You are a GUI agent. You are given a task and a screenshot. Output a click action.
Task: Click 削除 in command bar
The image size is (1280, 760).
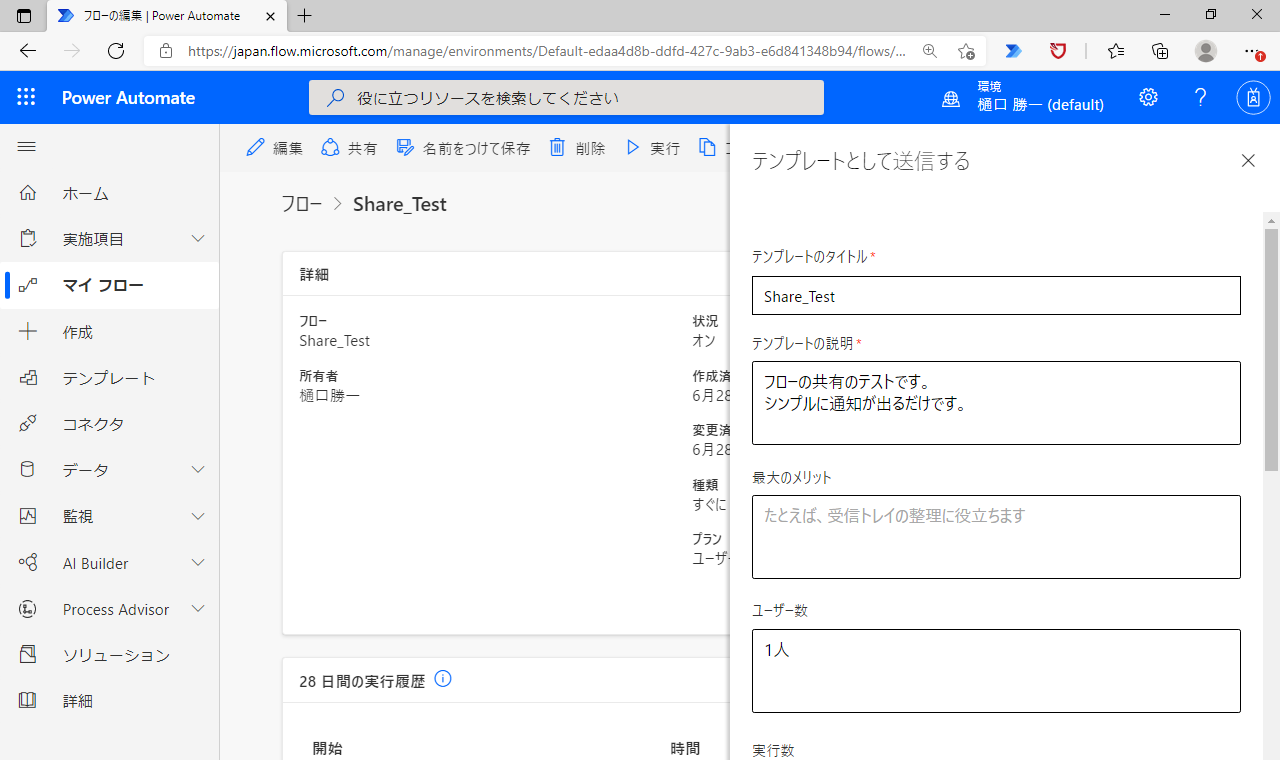[x=577, y=148]
